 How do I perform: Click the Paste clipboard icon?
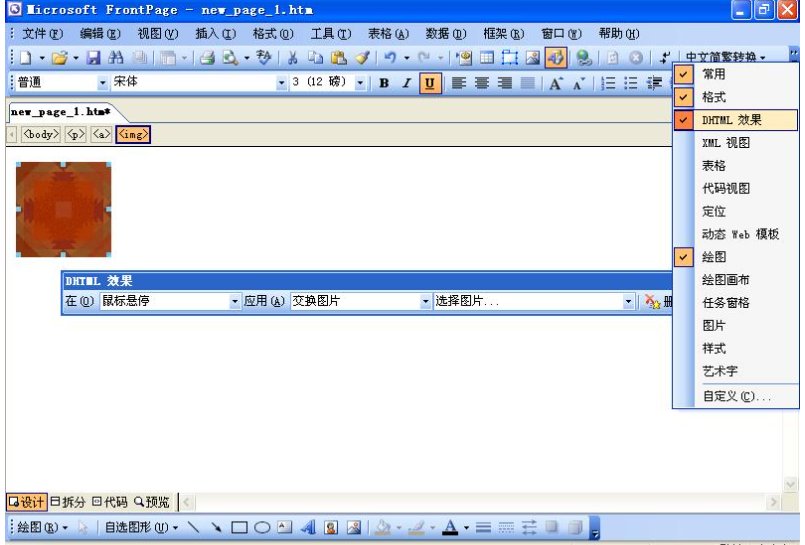(x=338, y=57)
